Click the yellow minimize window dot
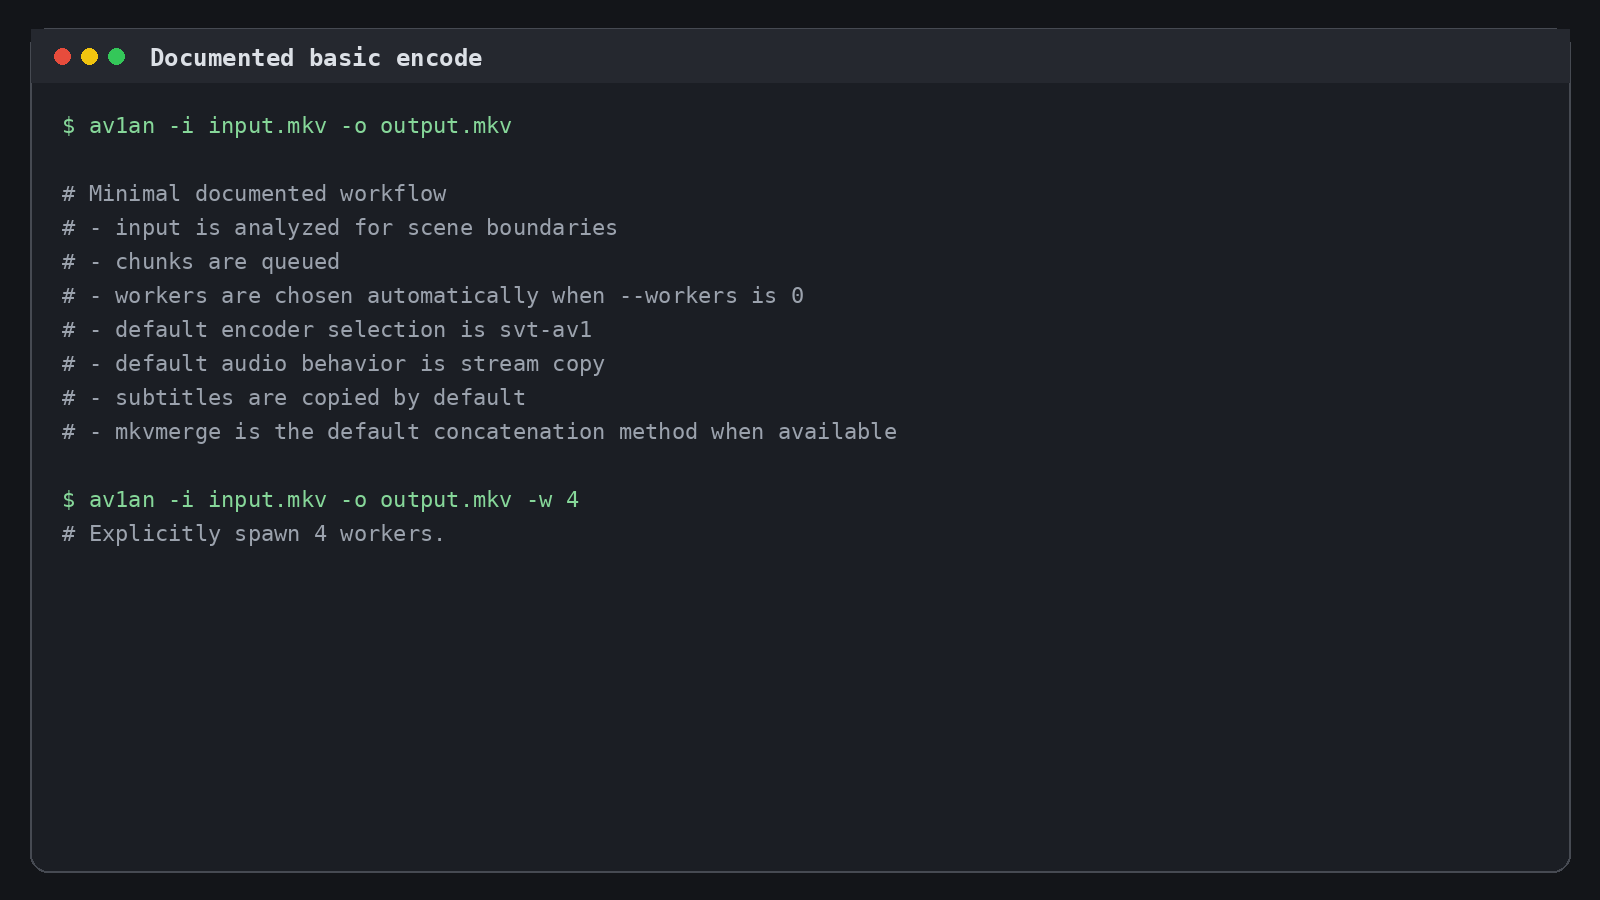 (89, 57)
